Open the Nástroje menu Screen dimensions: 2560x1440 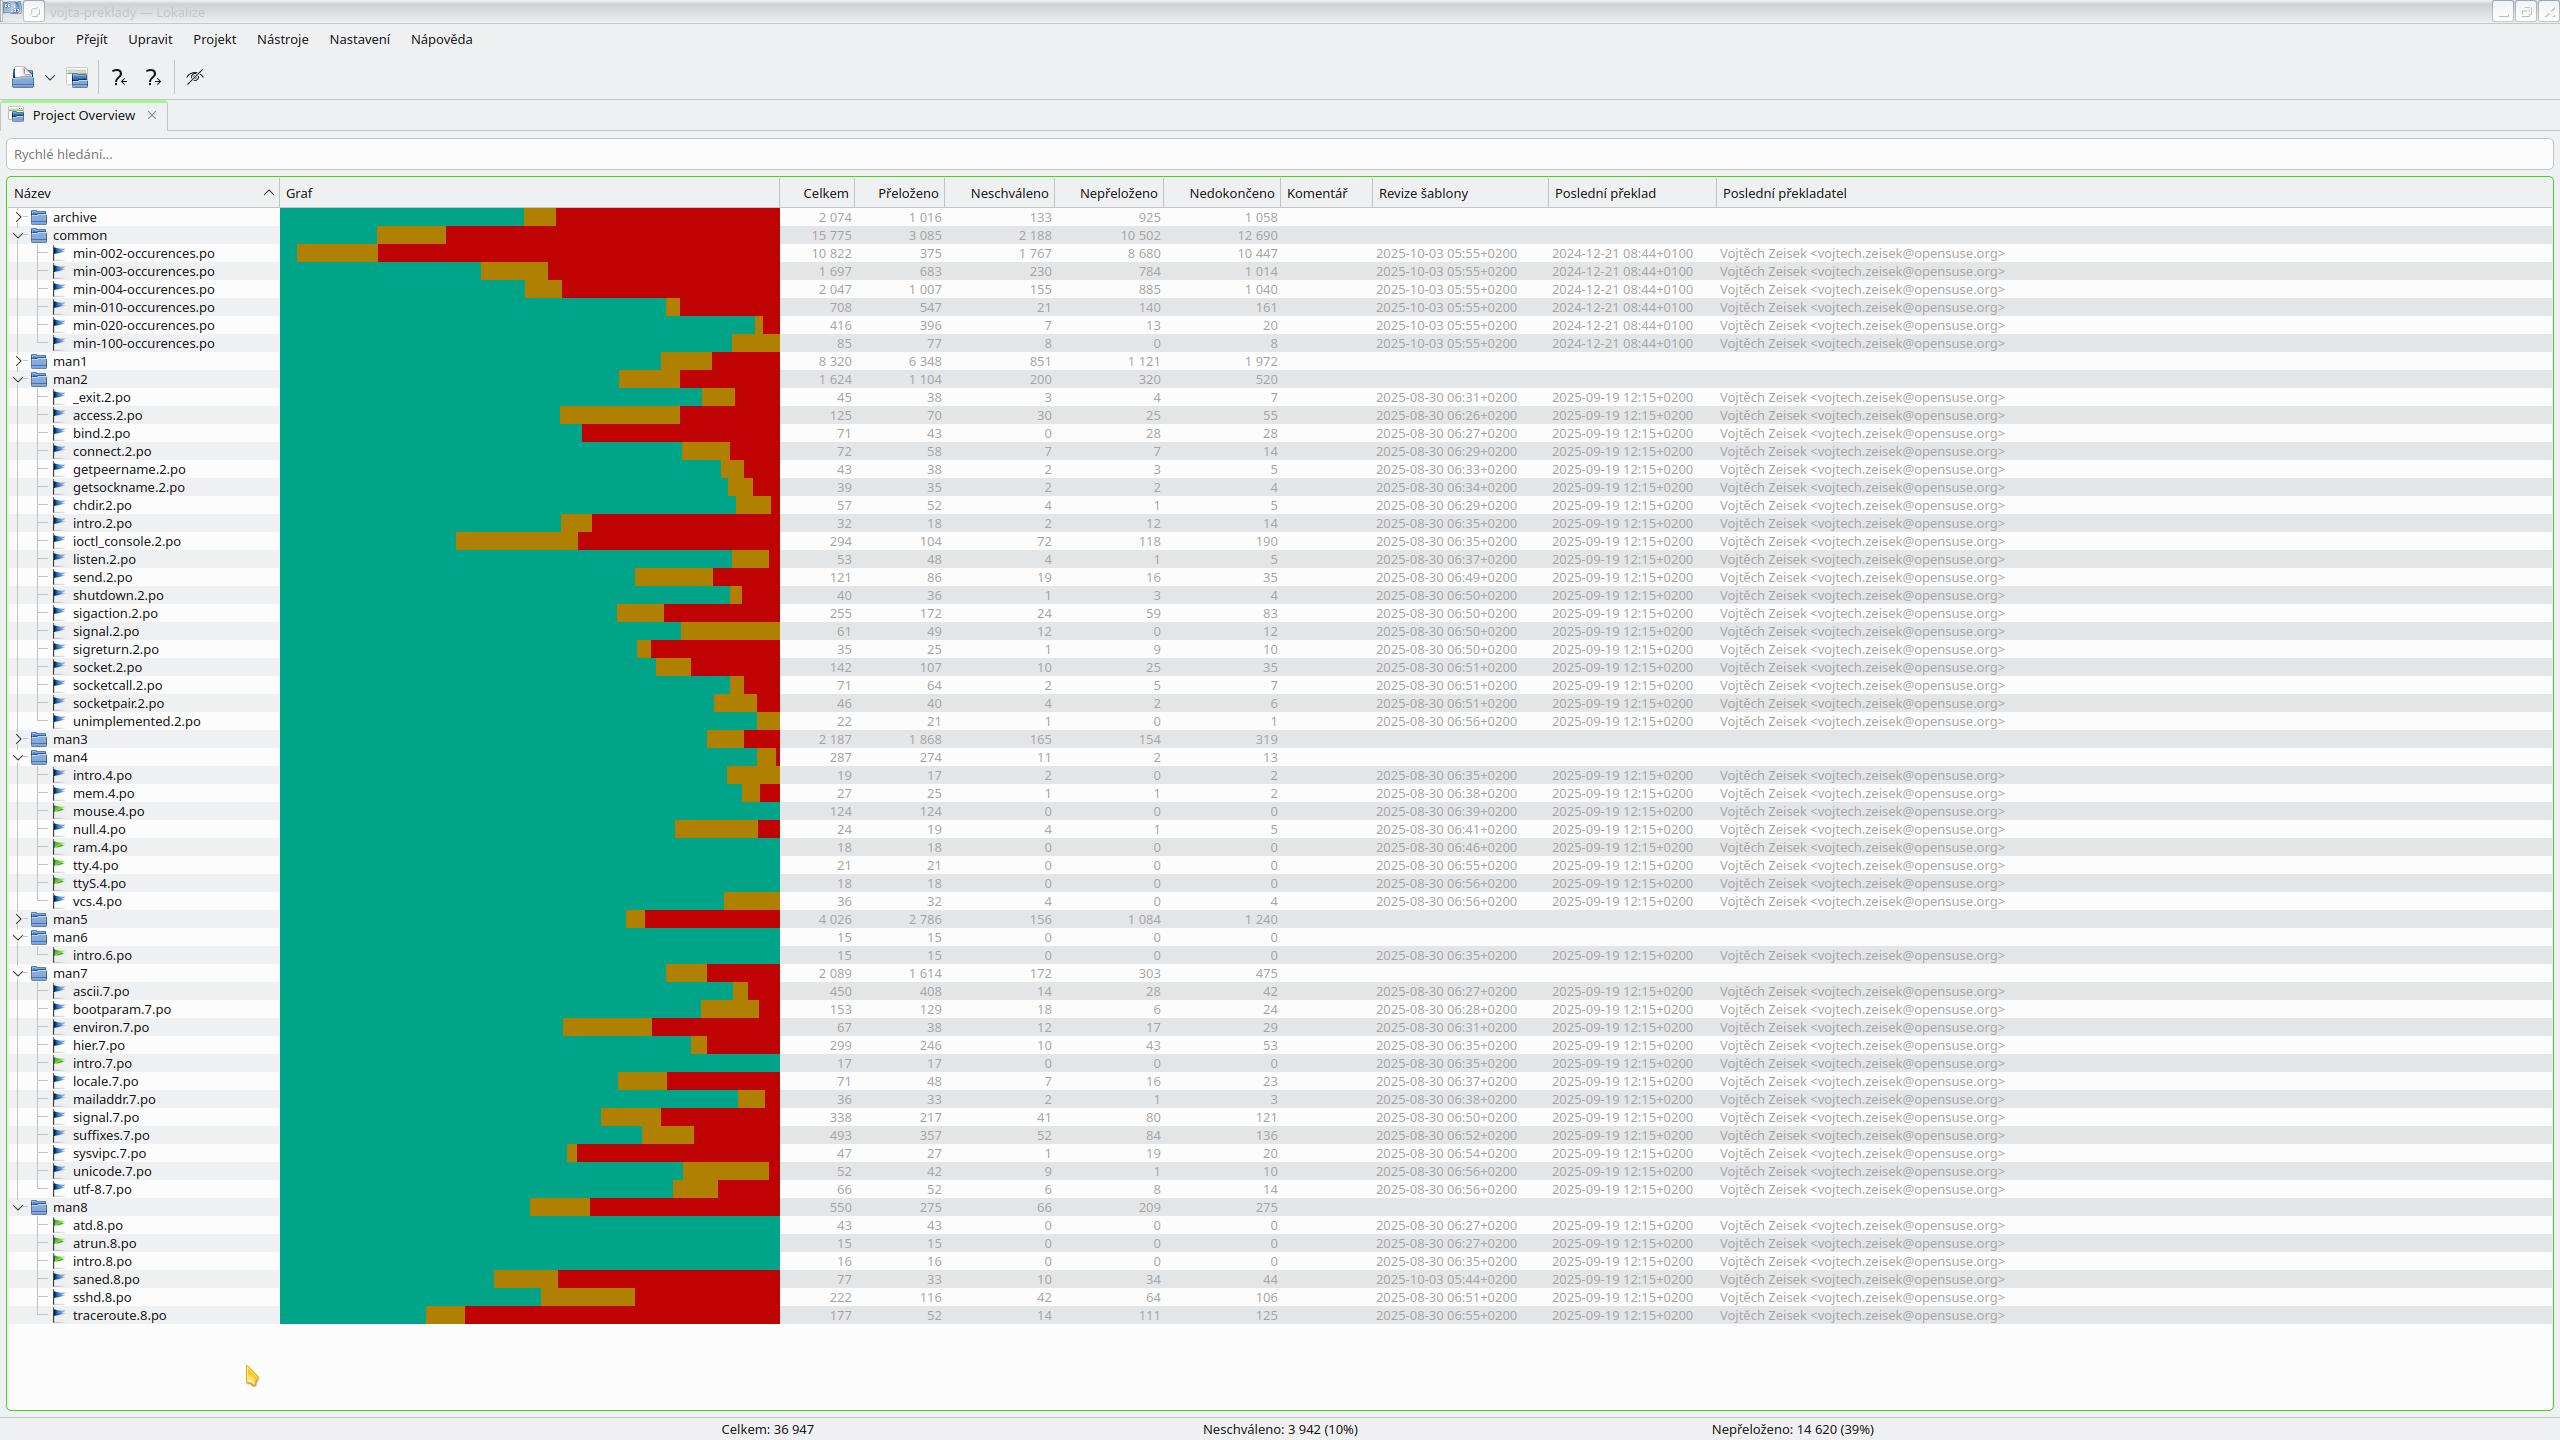(282, 39)
